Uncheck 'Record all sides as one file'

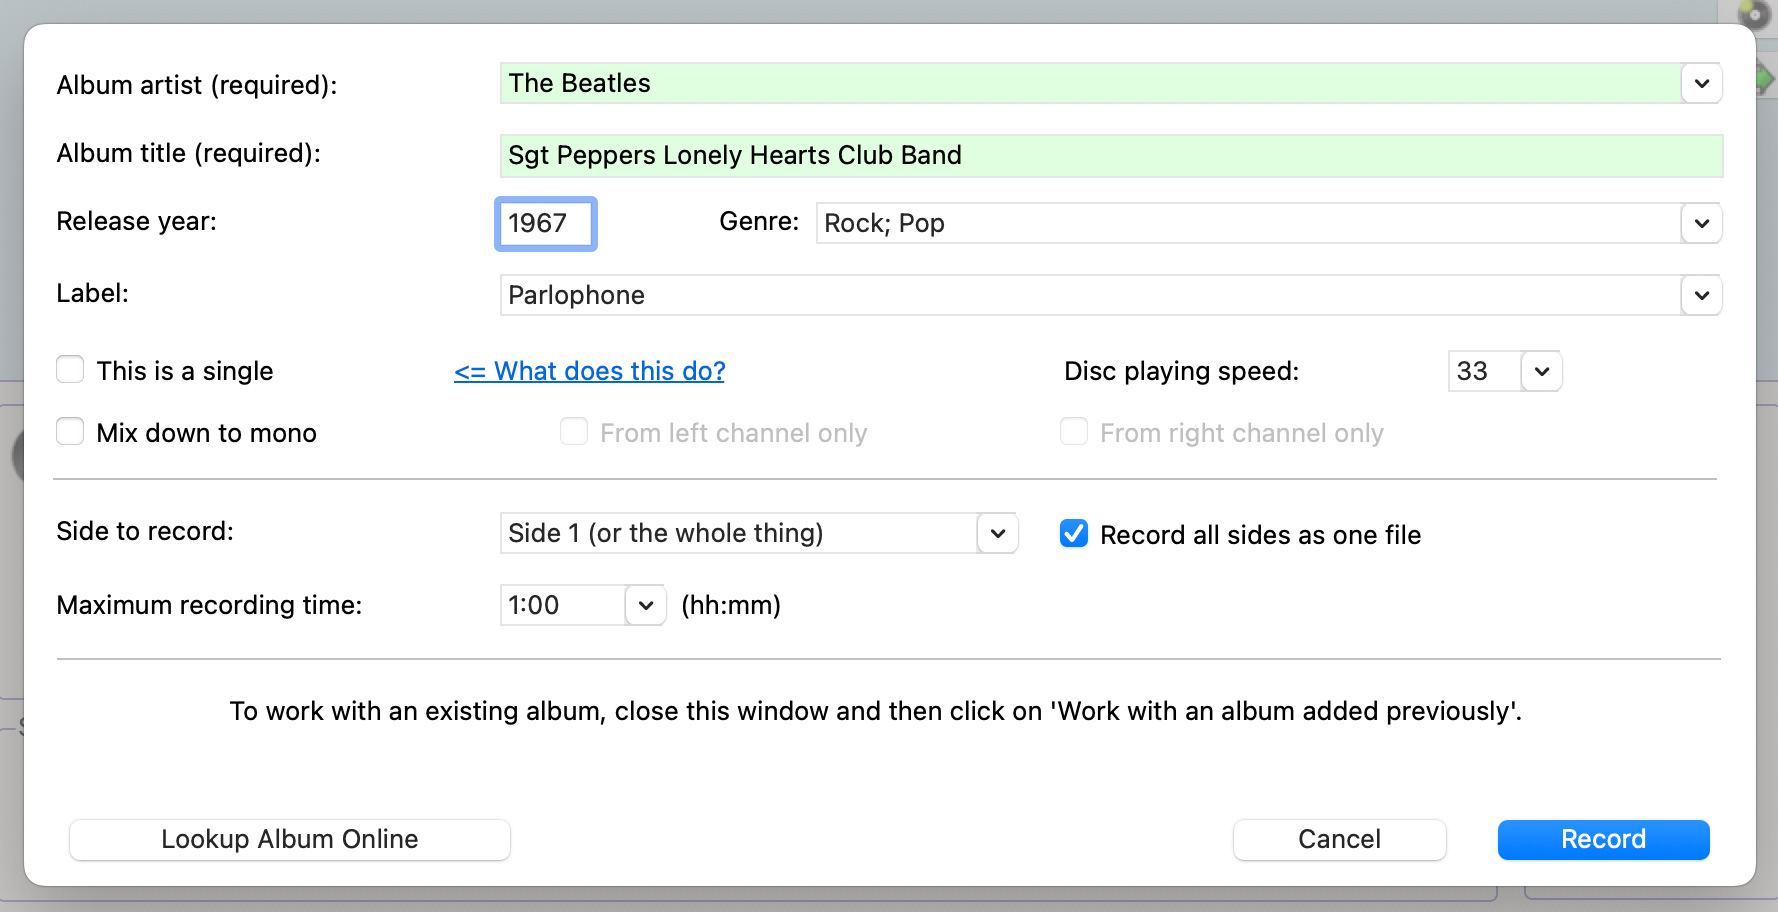pyautogui.click(x=1073, y=534)
